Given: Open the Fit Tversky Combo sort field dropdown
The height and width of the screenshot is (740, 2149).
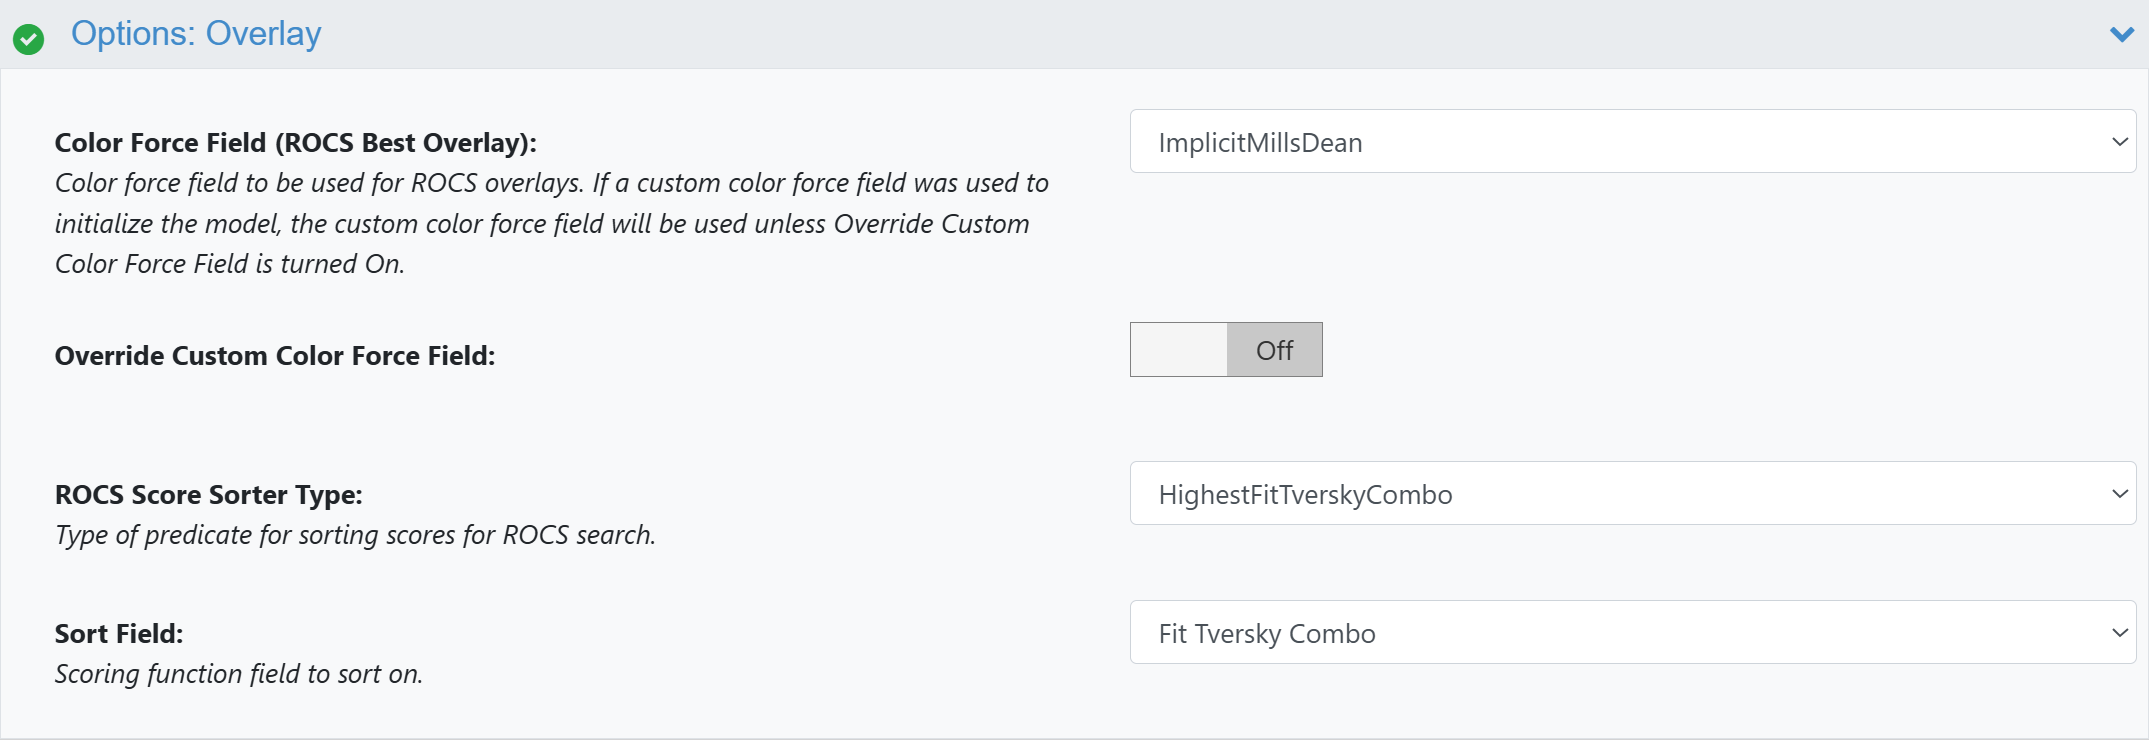Looking at the screenshot, I should point(1632,633).
